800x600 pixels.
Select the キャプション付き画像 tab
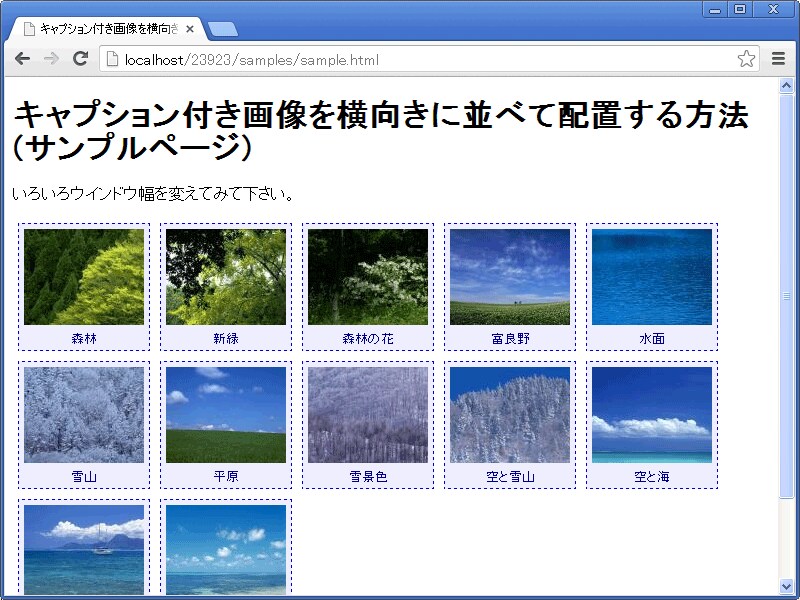coord(110,28)
